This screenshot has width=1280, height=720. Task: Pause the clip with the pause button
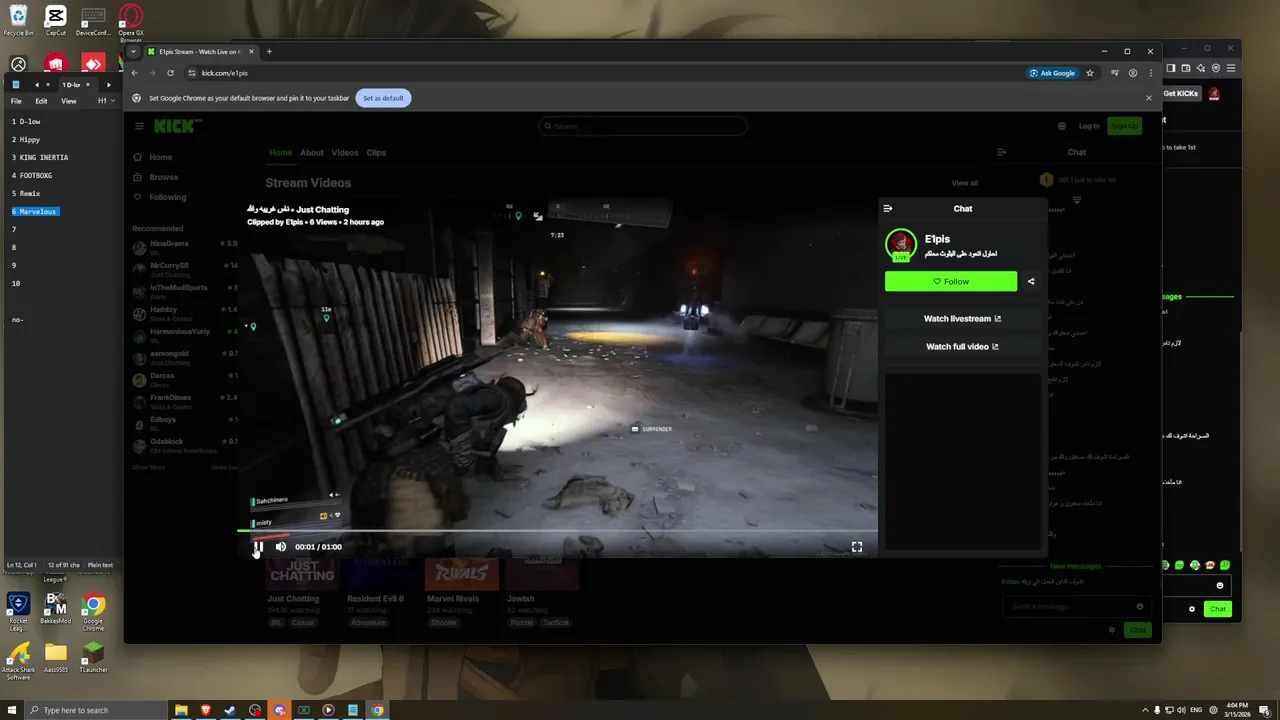tap(258, 547)
